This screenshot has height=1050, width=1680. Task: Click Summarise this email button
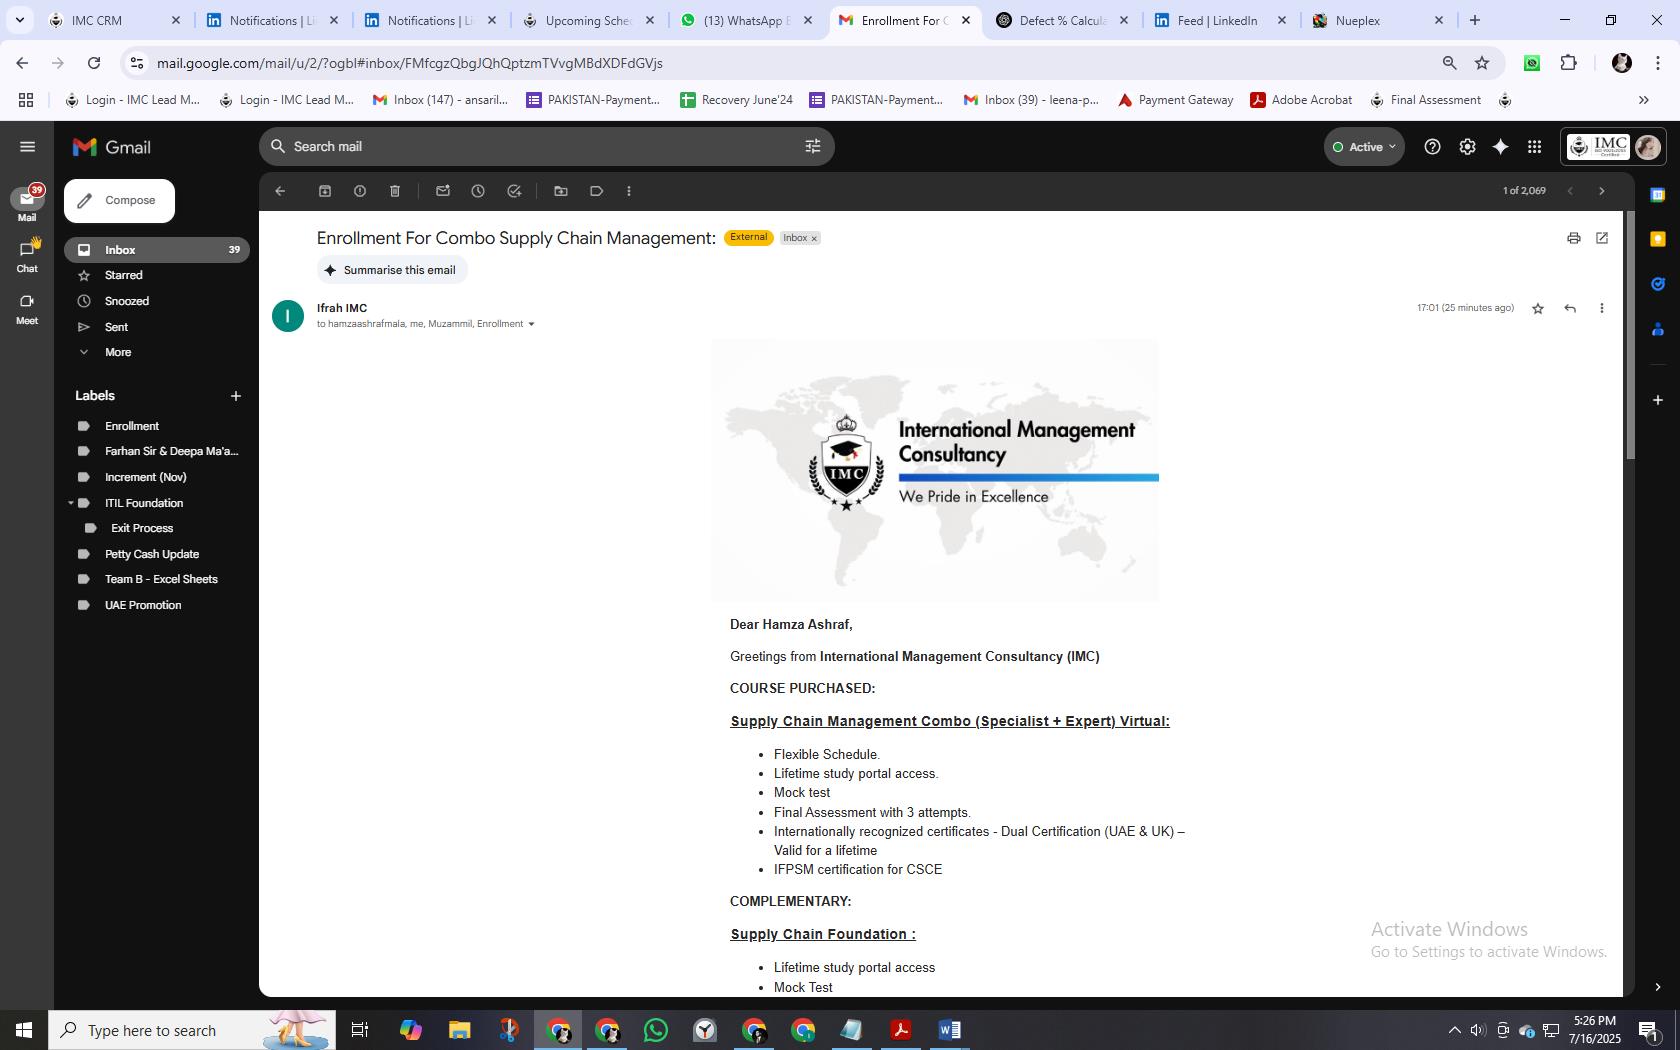(x=392, y=270)
